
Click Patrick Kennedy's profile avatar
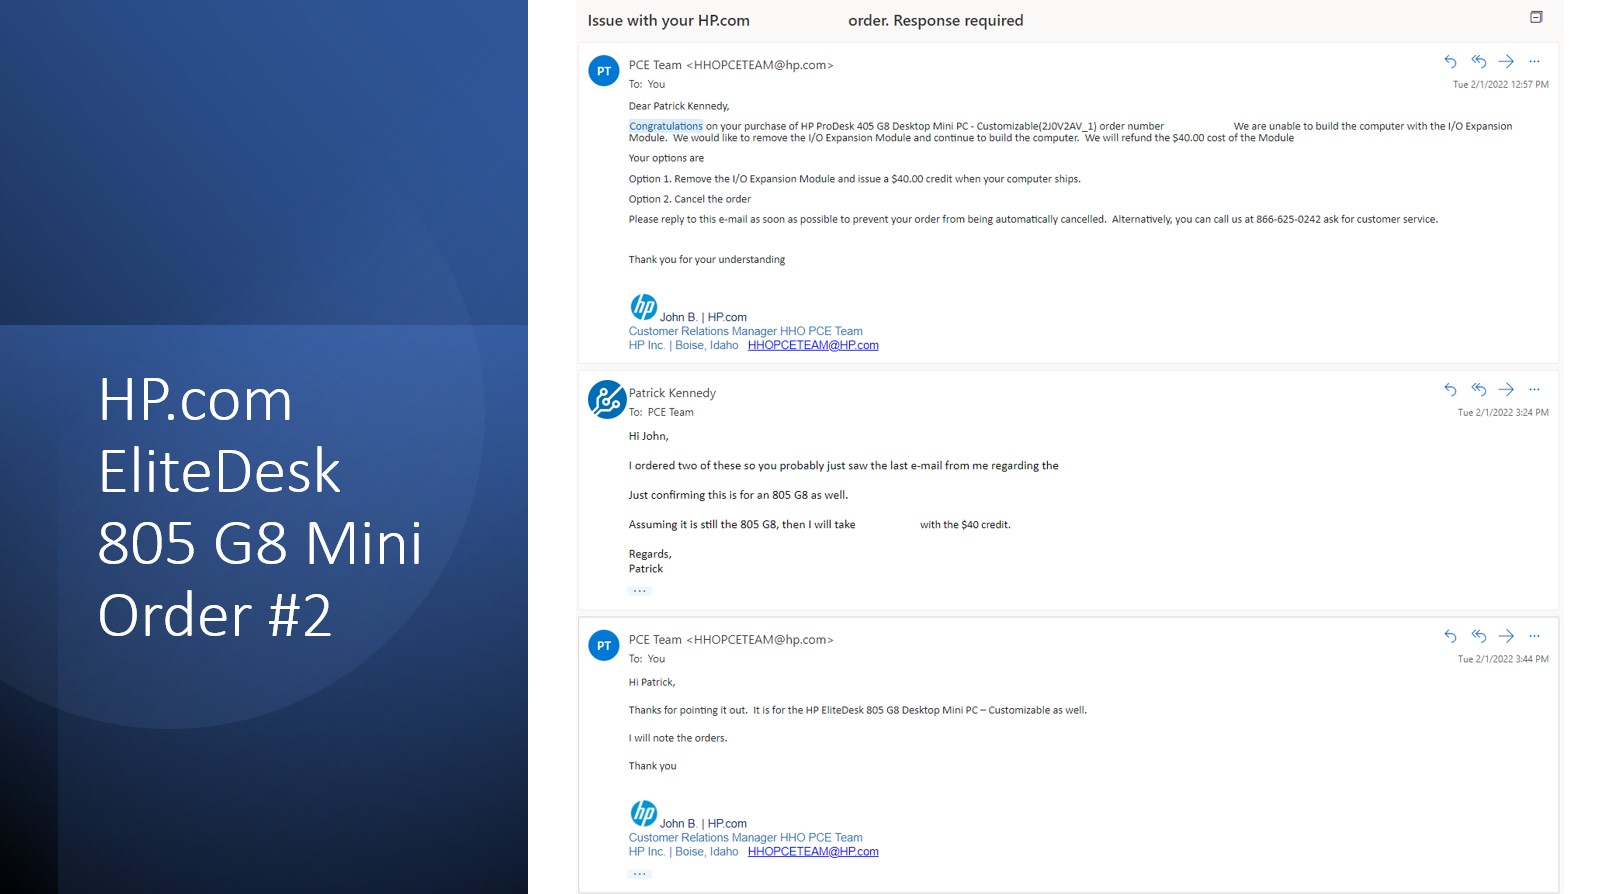click(x=607, y=400)
